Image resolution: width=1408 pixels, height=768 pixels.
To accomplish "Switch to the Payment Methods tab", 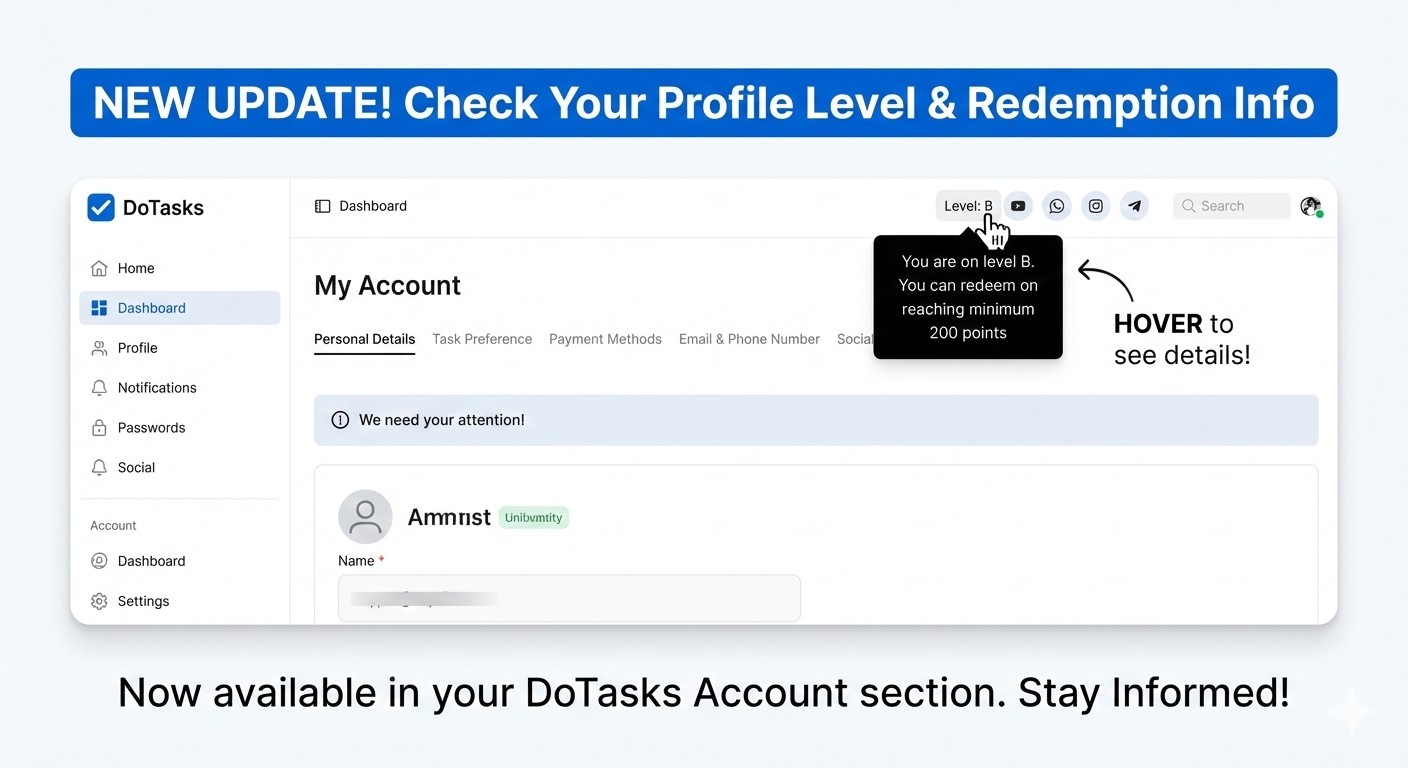I will click(605, 339).
